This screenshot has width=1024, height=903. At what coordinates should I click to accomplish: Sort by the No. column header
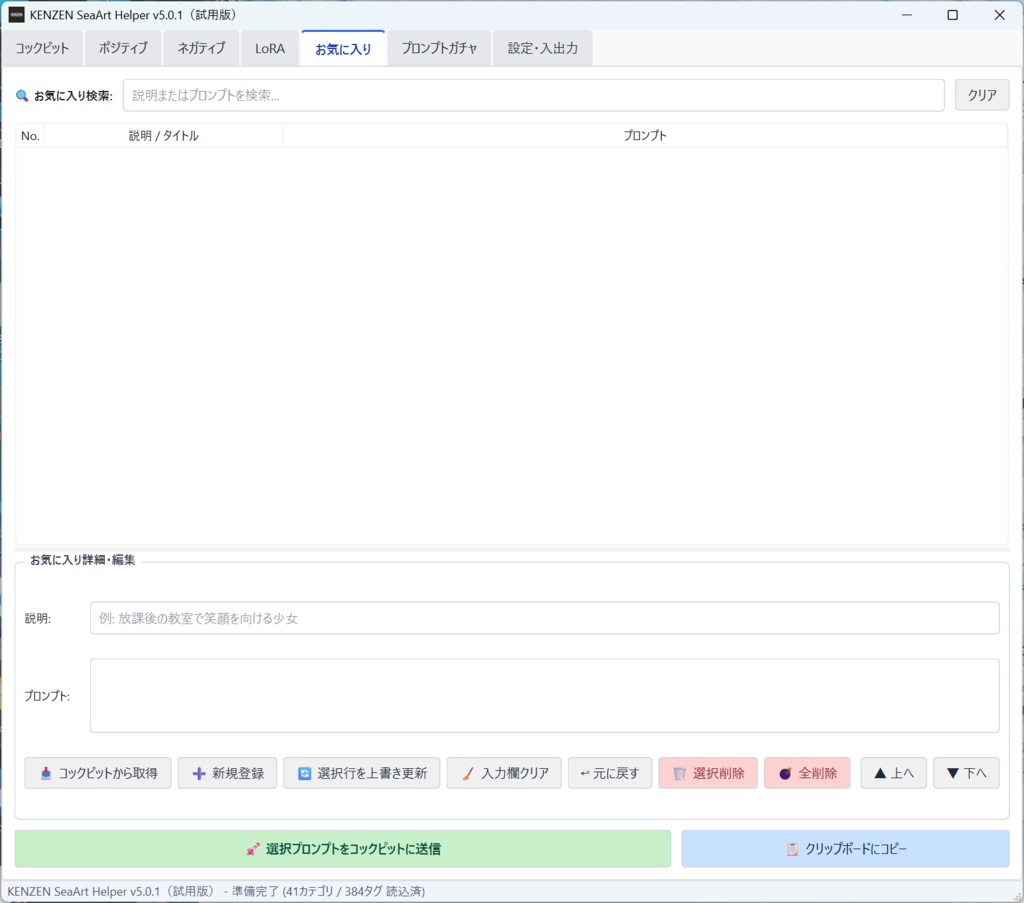30,136
